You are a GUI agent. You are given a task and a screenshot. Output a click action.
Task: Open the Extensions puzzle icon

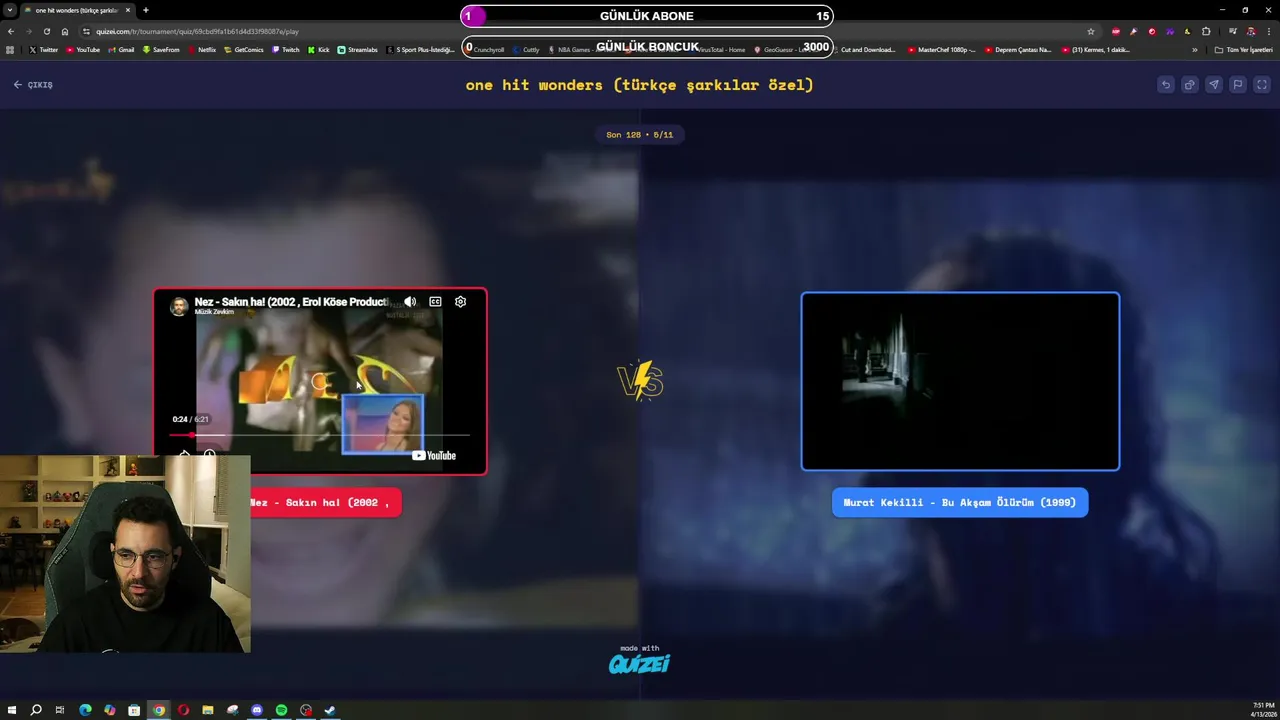coord(1206,31)
